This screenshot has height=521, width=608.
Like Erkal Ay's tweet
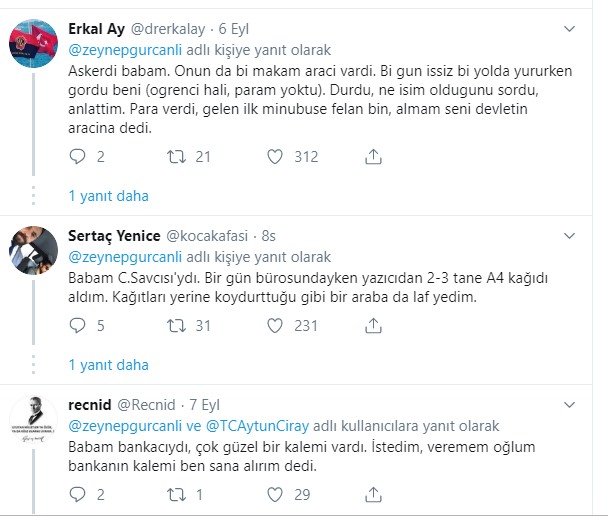275,156
